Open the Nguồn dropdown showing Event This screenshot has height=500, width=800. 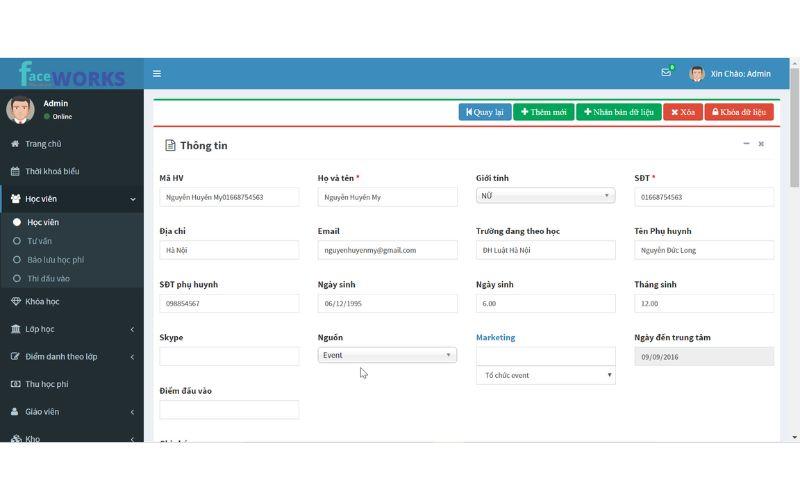click(387, 355)
